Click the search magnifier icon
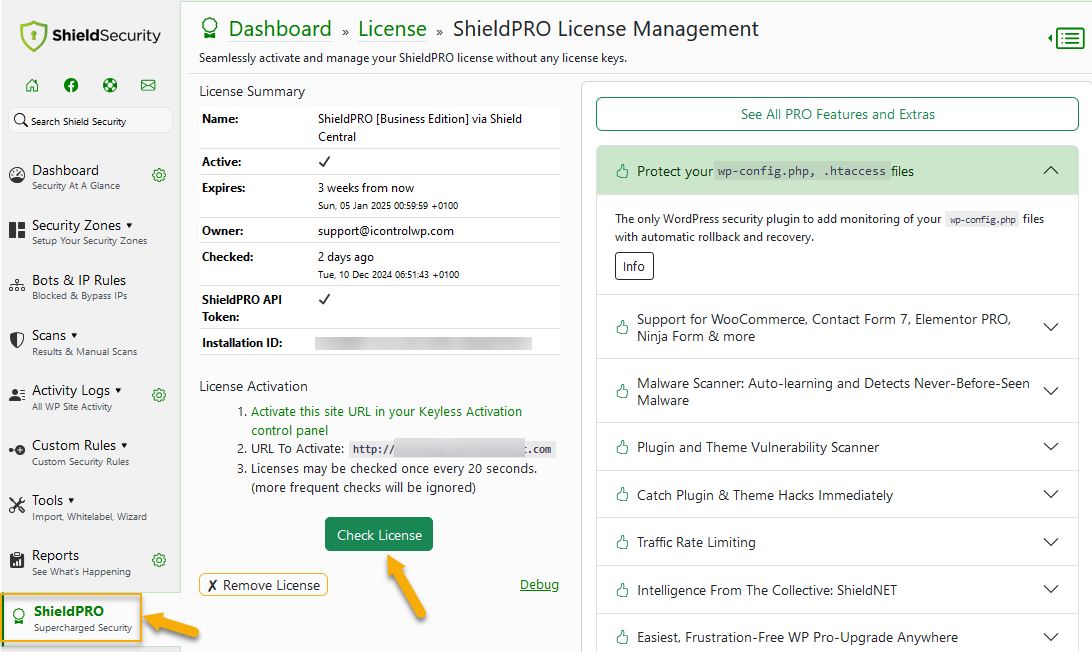This screenshot has height=652, width=1092. [21, 120]
